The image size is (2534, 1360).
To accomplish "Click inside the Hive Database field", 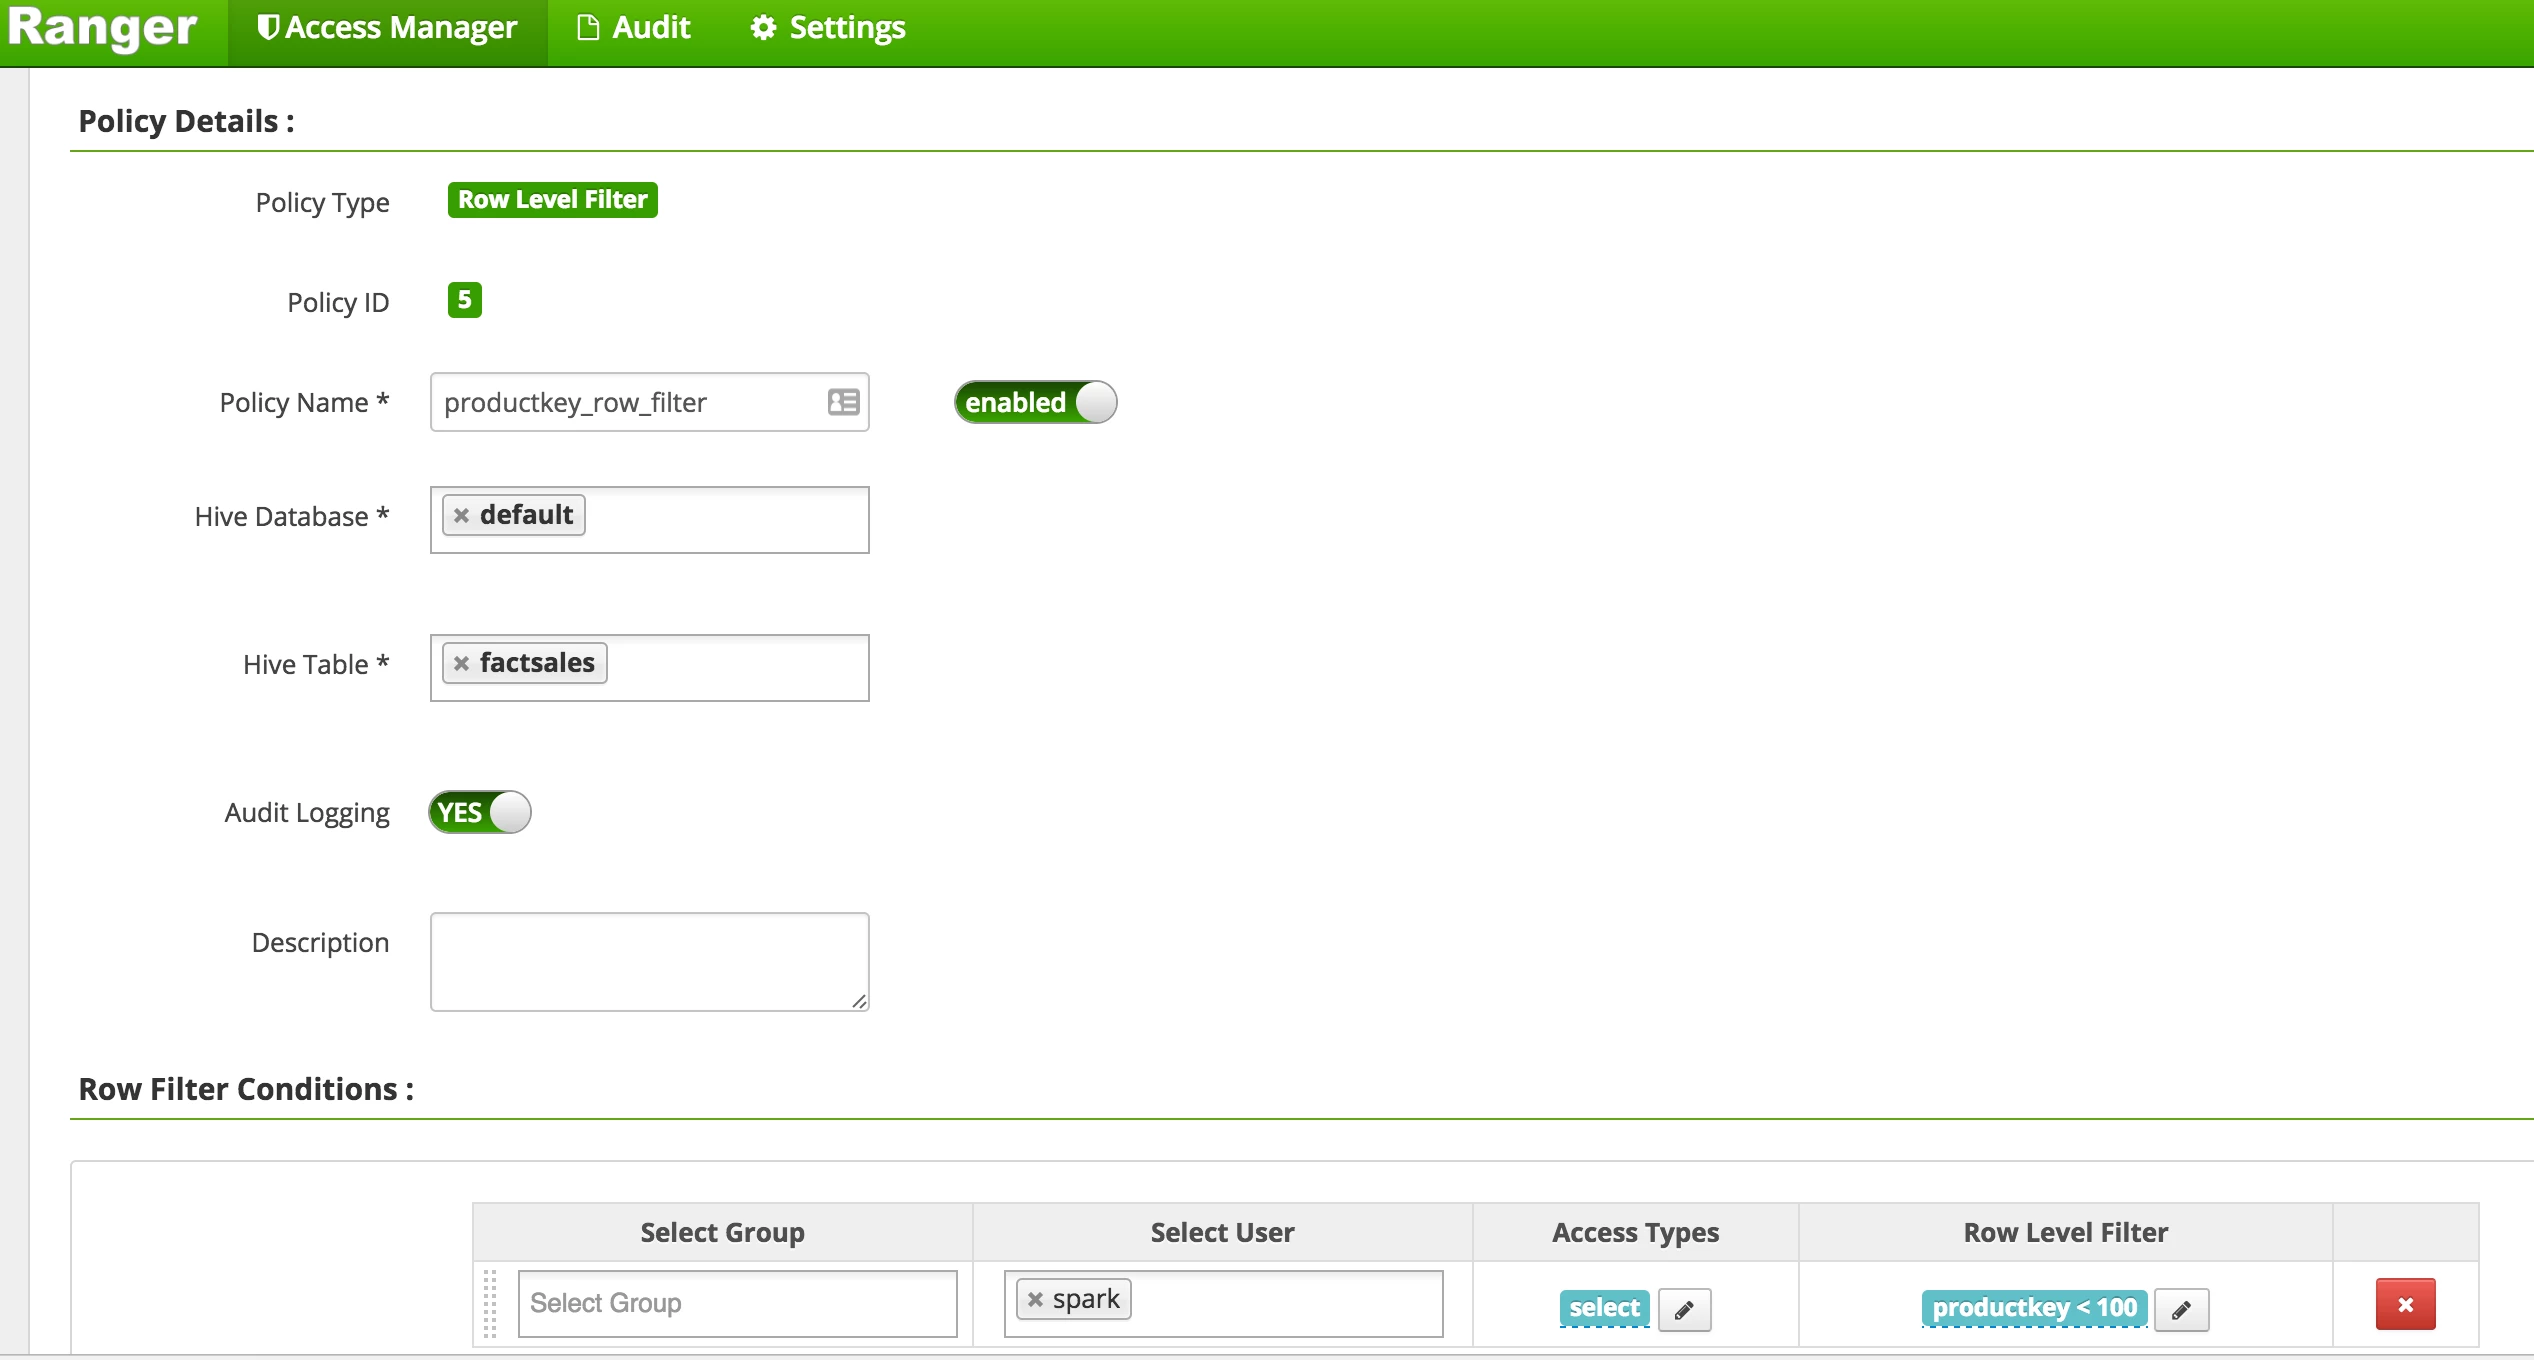I will [649, 520].
